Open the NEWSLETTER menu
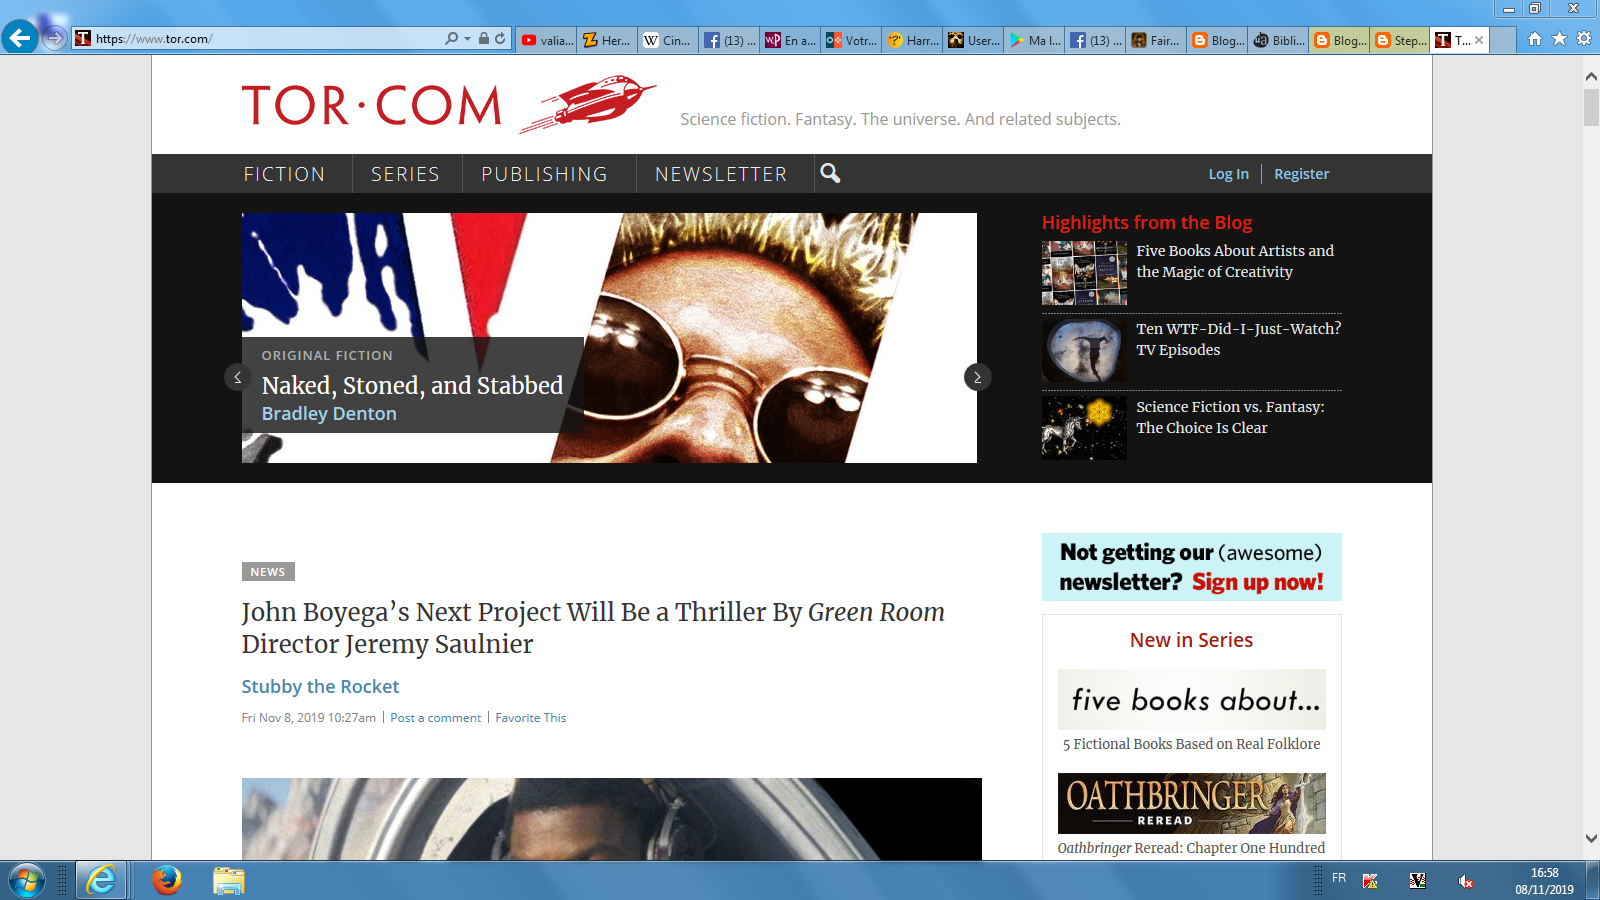This screenshot has width=1600, height=900. point(721,174)
